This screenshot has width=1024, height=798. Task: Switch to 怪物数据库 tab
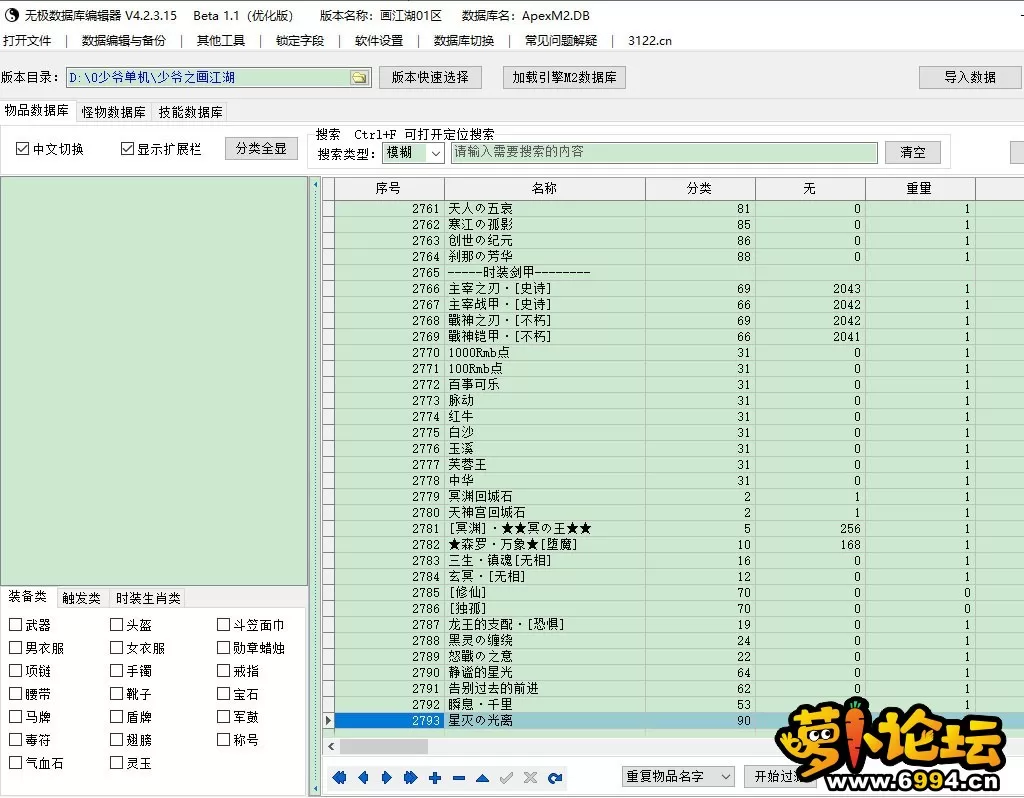(114, 112)
